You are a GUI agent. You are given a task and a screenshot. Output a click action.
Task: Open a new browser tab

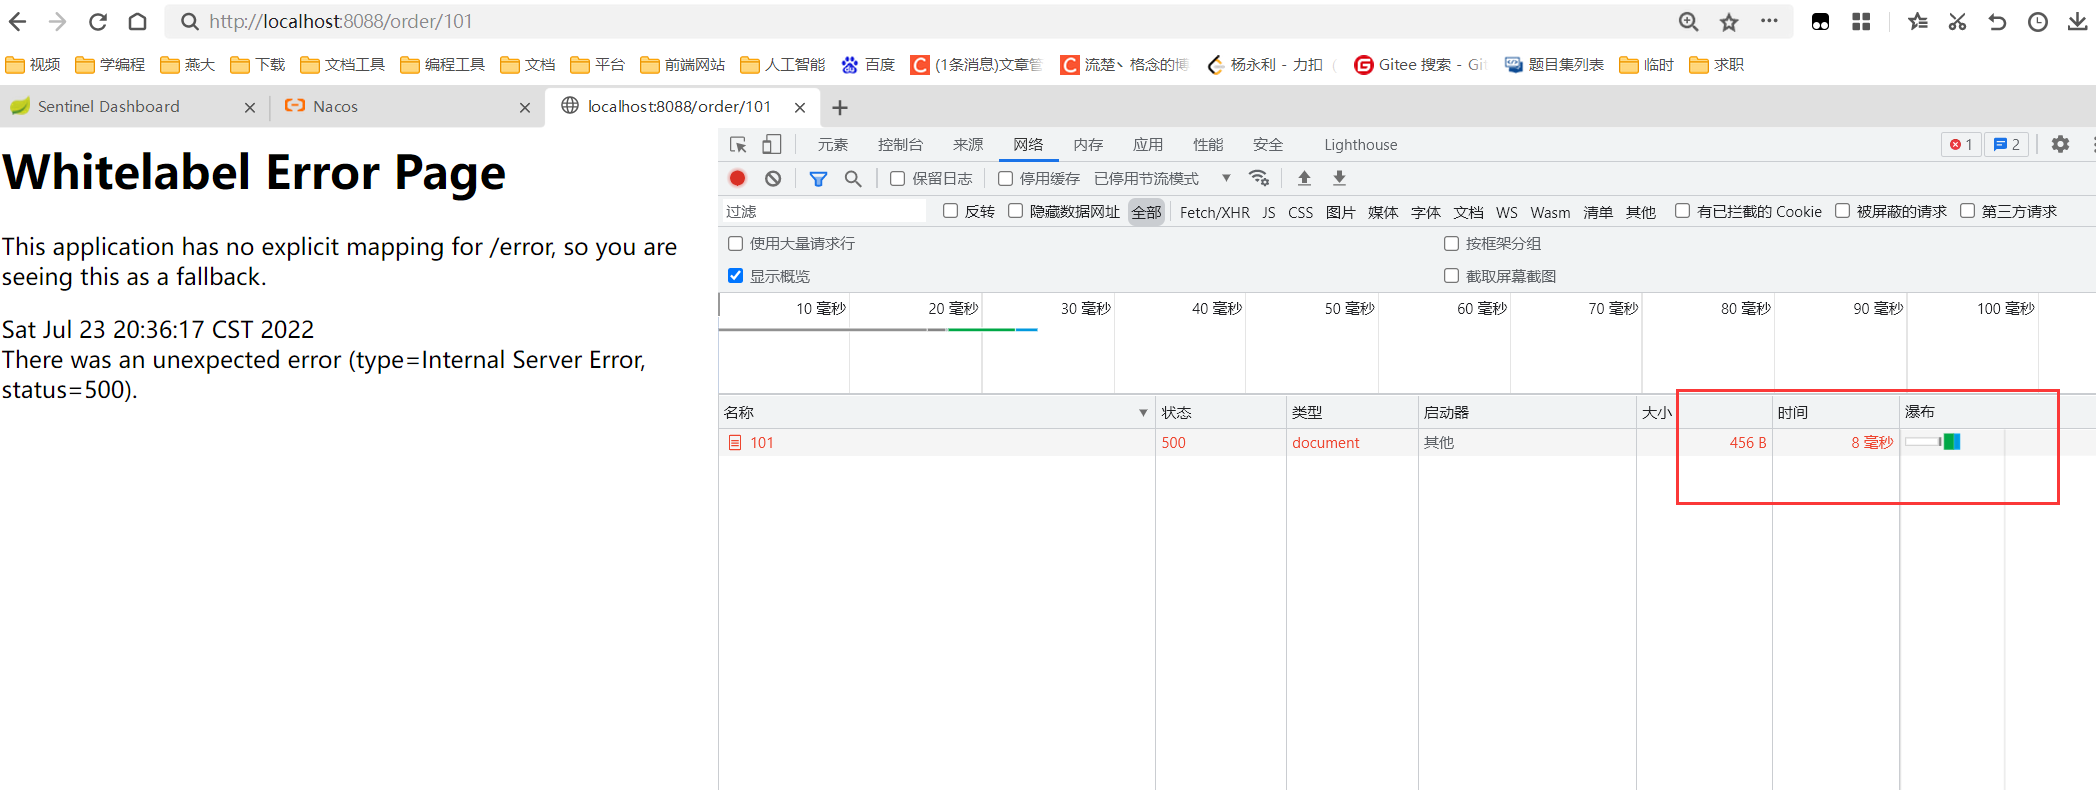click(840, 107)
